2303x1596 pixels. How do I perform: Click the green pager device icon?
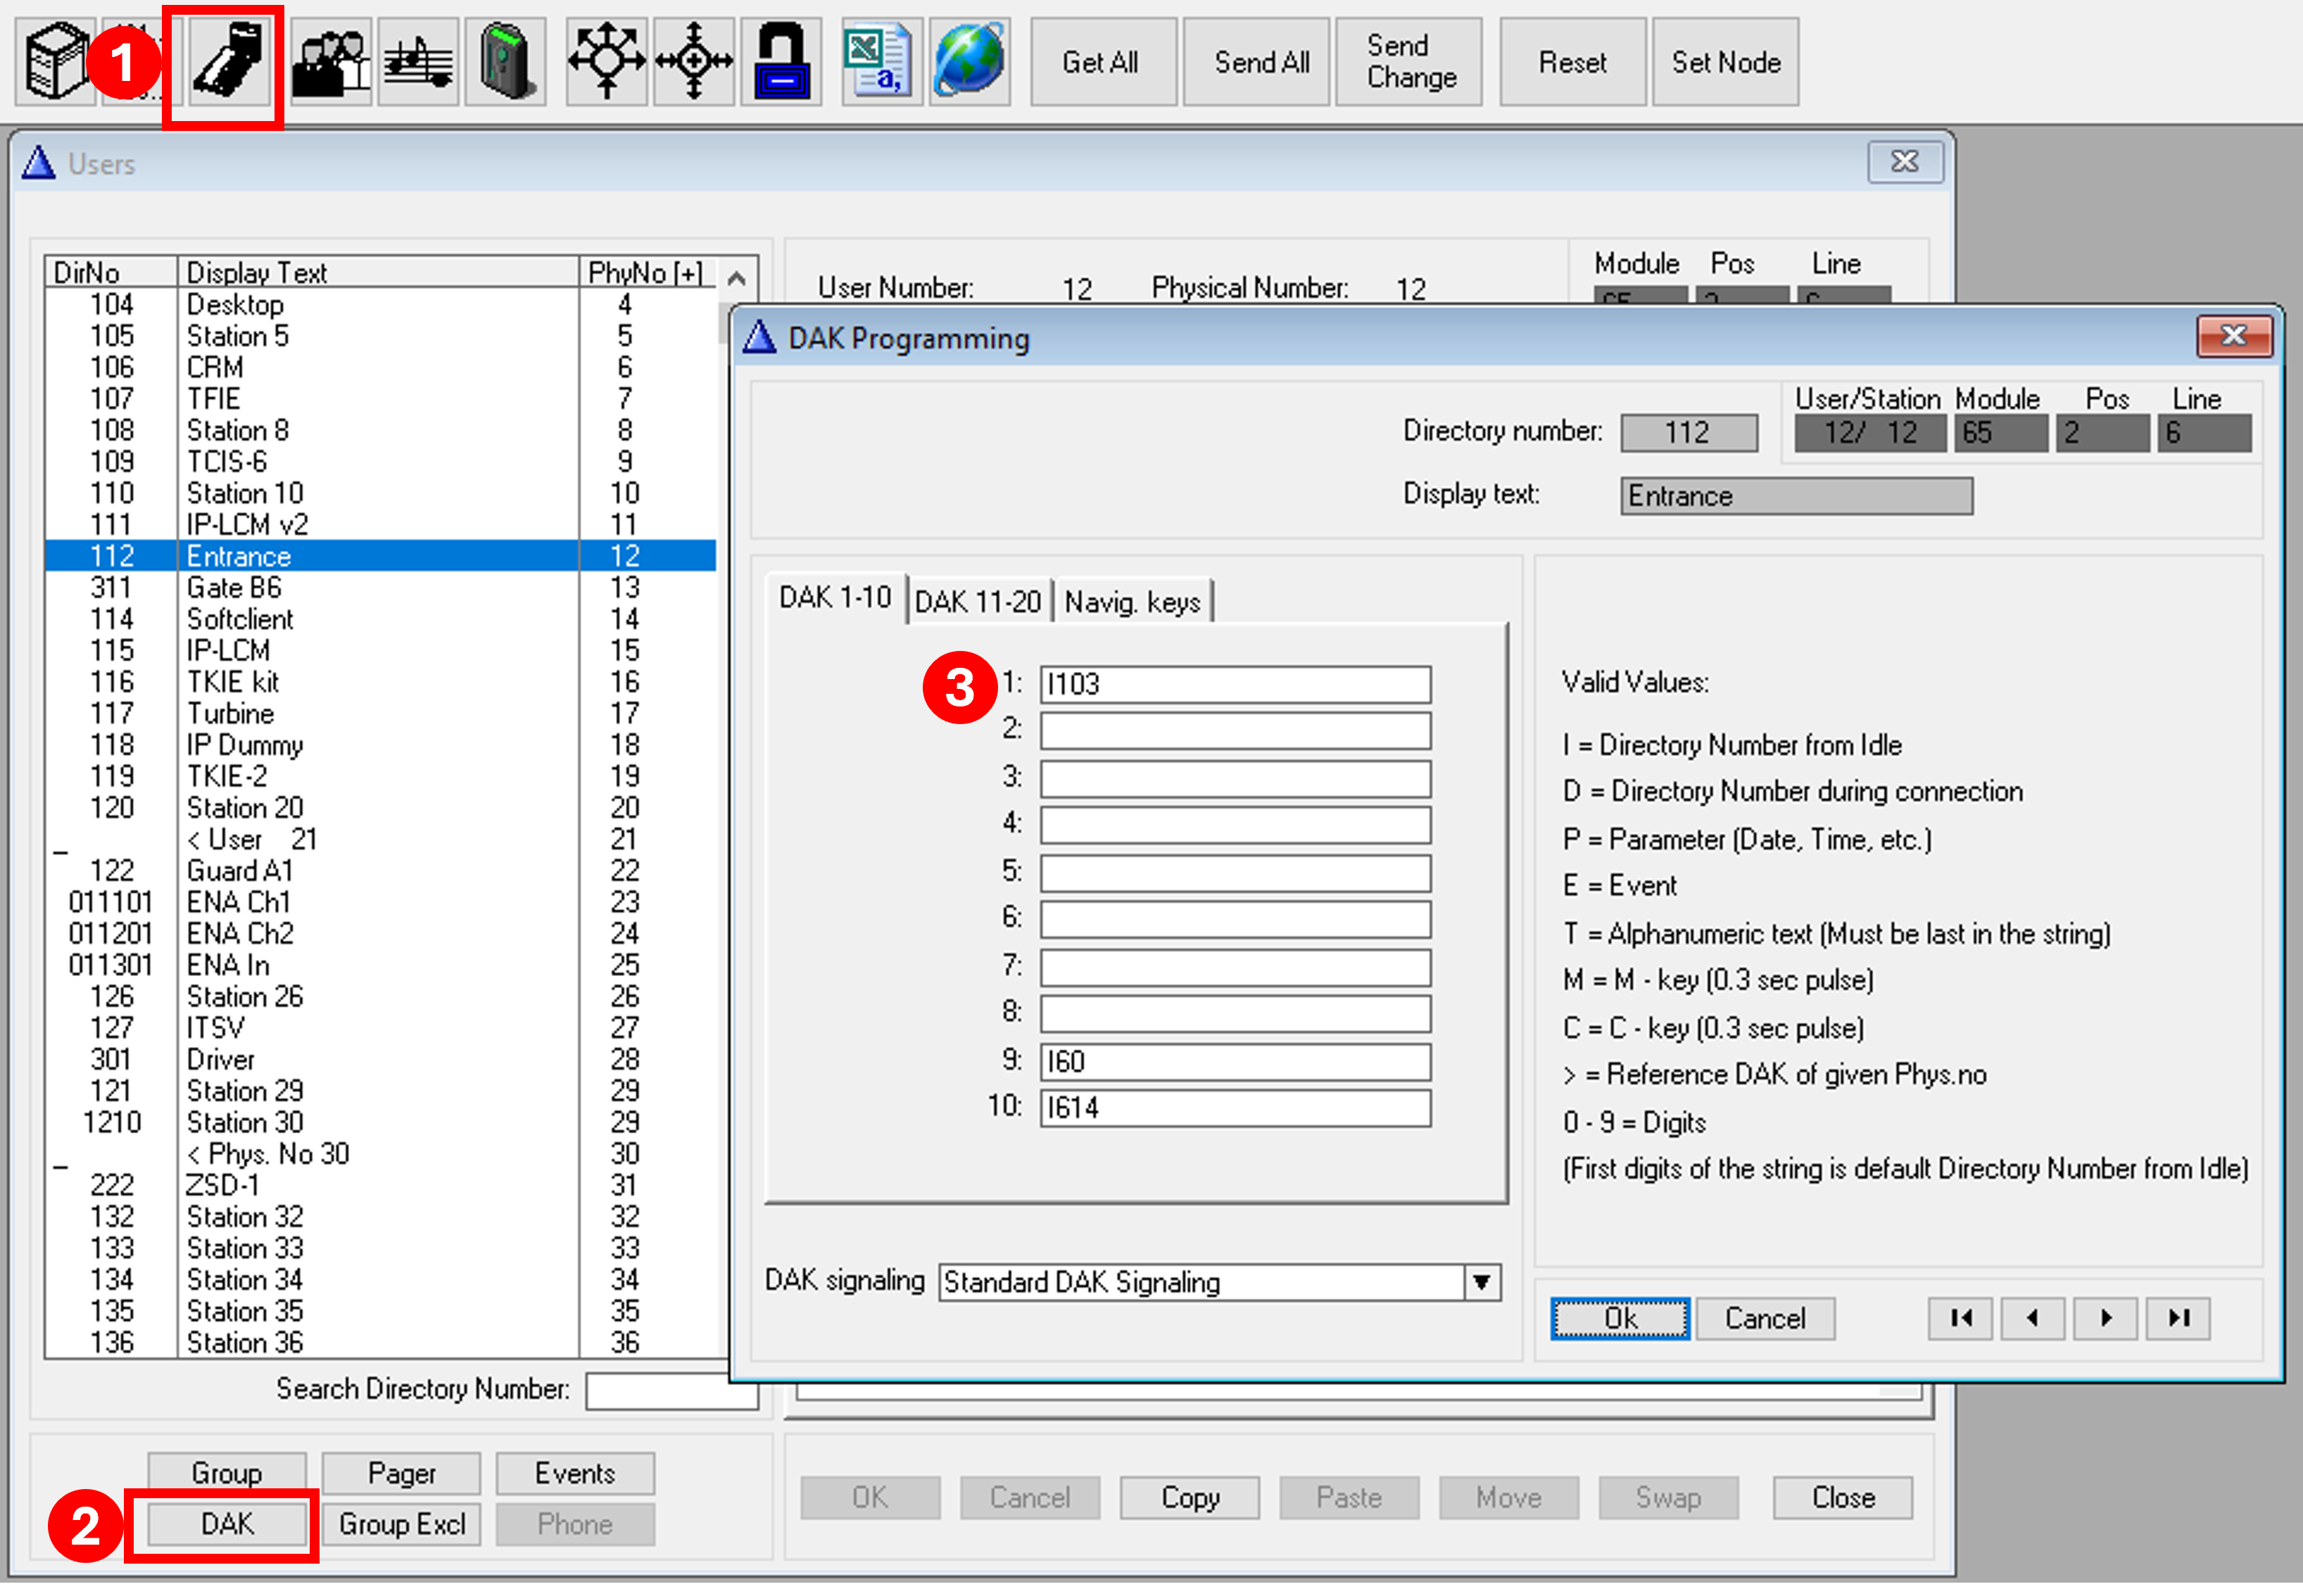coord(506,62)
